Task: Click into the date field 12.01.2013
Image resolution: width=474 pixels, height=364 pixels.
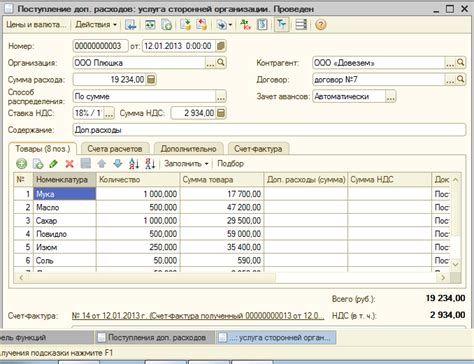Action: 179,46
